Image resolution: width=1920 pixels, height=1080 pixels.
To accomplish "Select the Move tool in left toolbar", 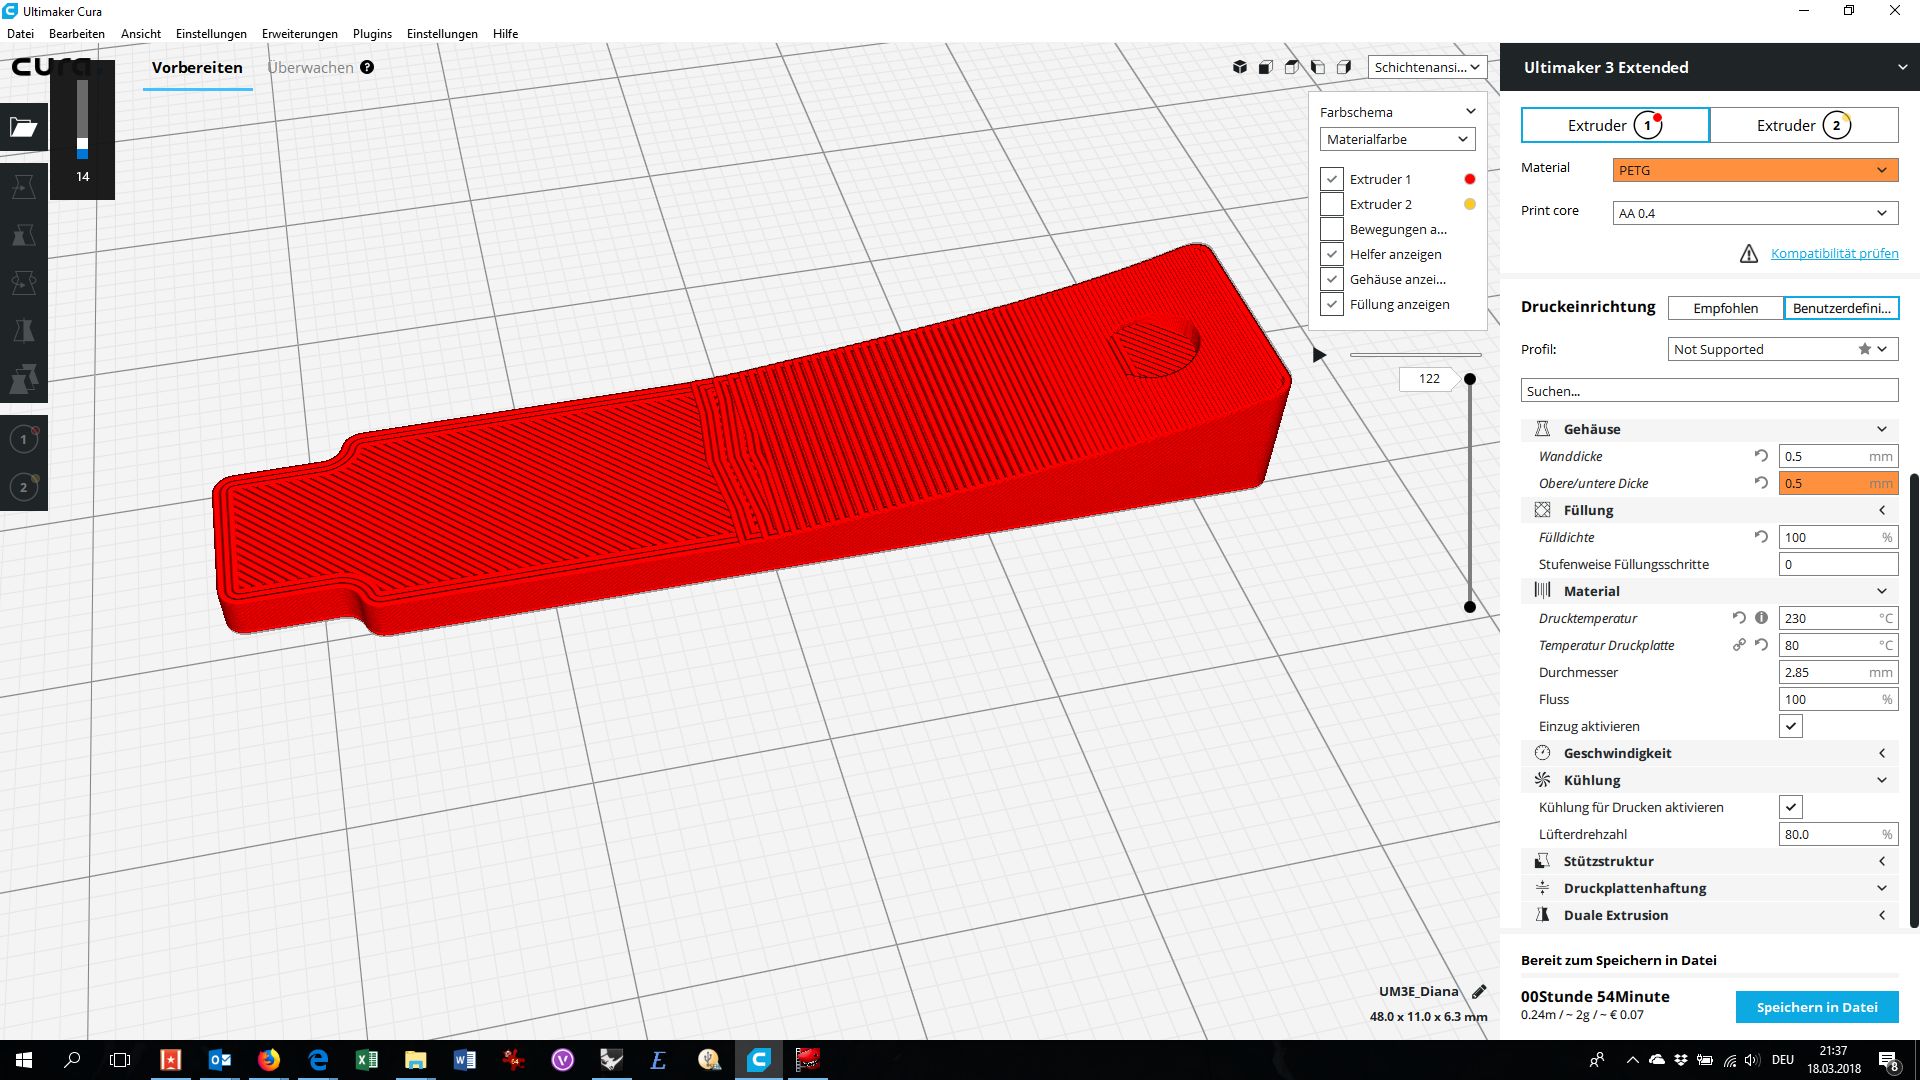I will point(24,187).
